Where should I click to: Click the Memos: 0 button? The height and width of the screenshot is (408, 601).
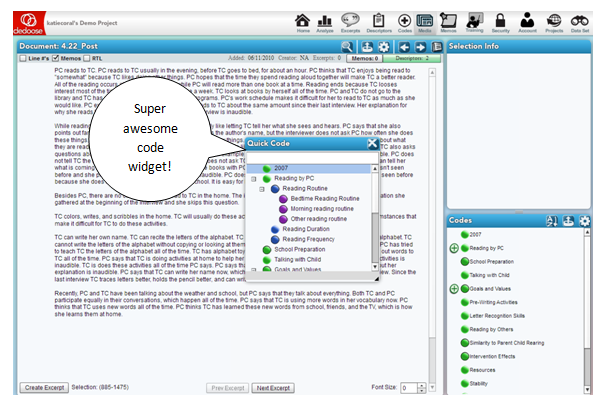[365, 58]
